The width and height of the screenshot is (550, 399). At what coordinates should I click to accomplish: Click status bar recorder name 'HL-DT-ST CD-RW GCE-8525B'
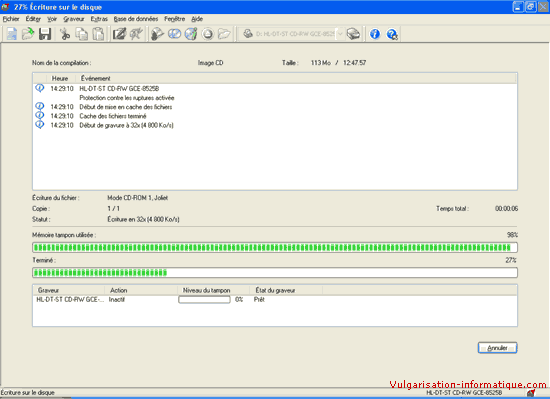[x=464, y=393]
